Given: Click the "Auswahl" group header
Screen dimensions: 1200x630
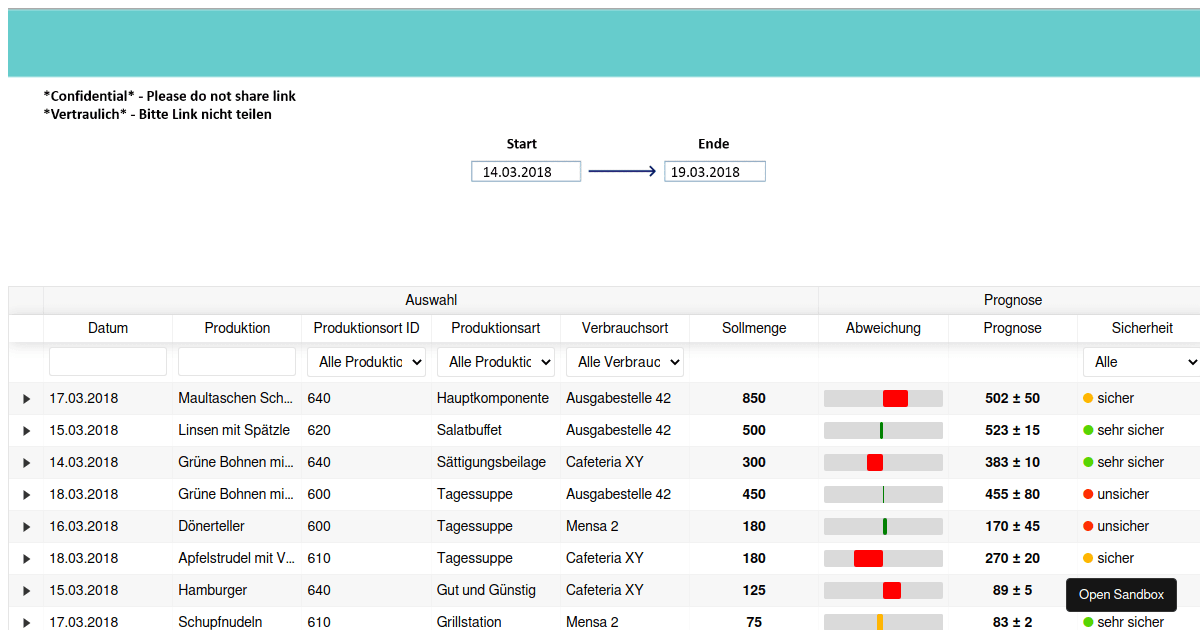Looking at the screenshot, I should (431, 299).
